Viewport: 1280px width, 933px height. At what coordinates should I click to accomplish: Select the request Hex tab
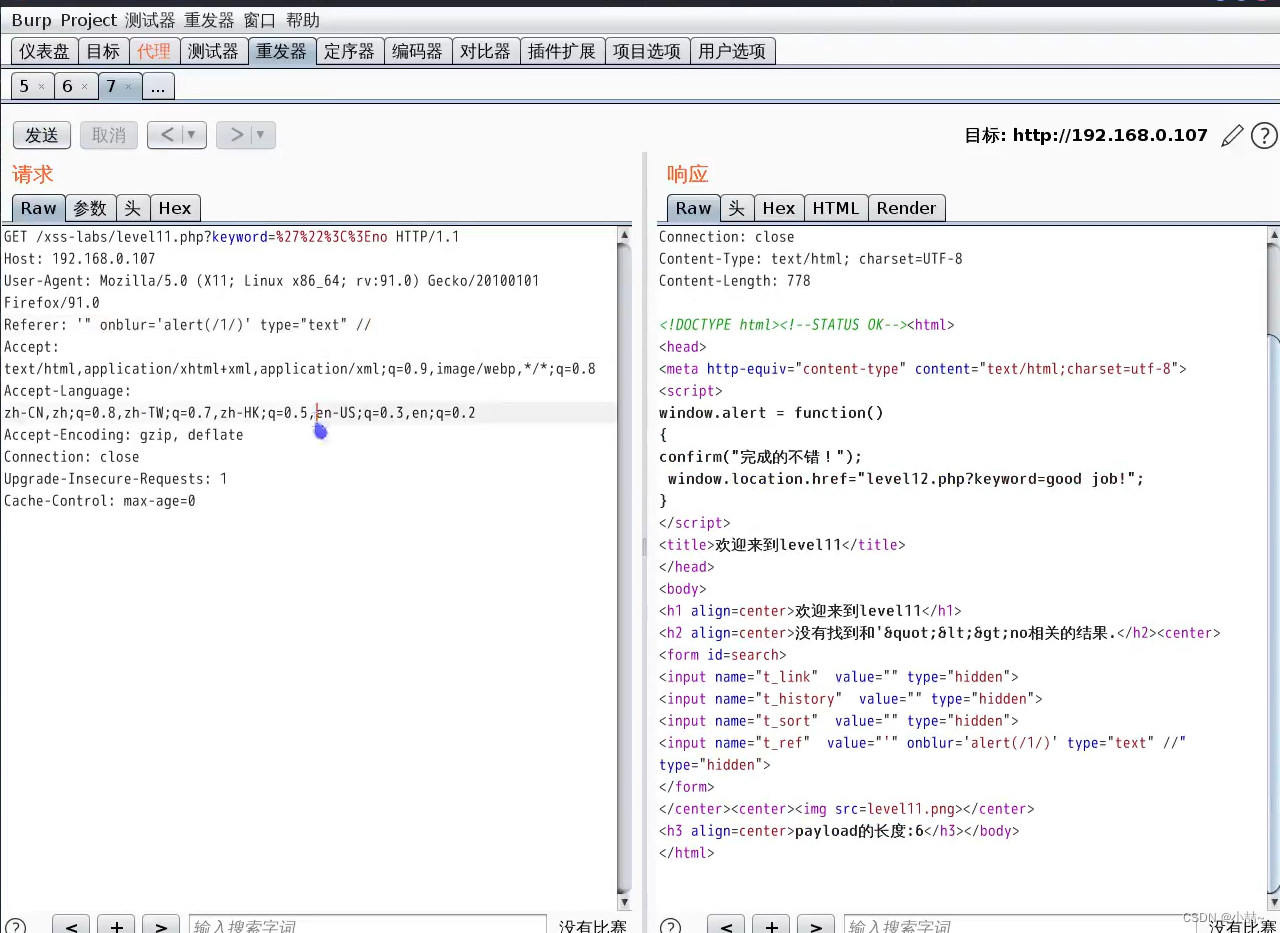[174, 208]
